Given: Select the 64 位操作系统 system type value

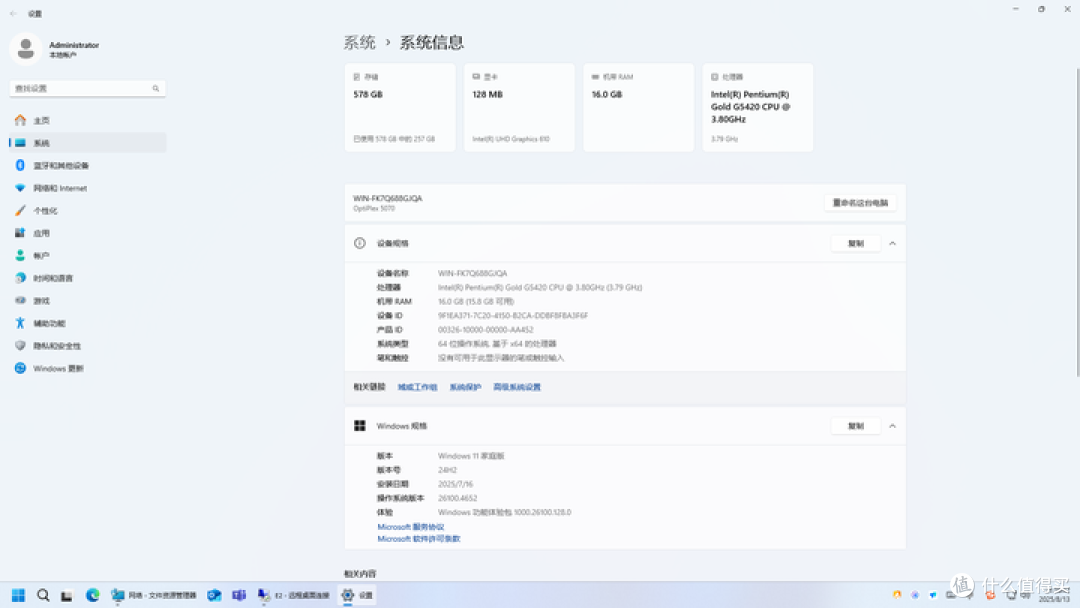Looking at the screenshot, I should [x=497, y=344].
